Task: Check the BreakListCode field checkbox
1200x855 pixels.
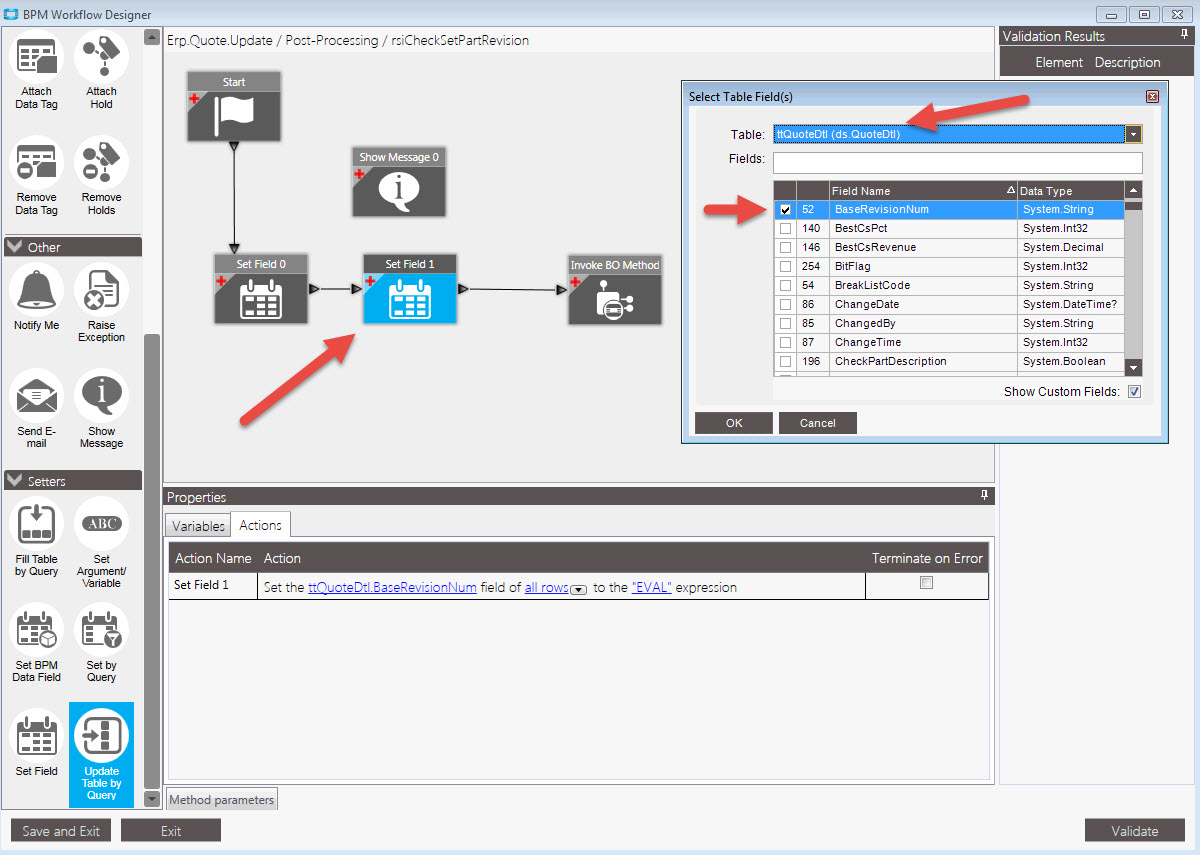Action: pyautogui.click(x=785, y=286)
